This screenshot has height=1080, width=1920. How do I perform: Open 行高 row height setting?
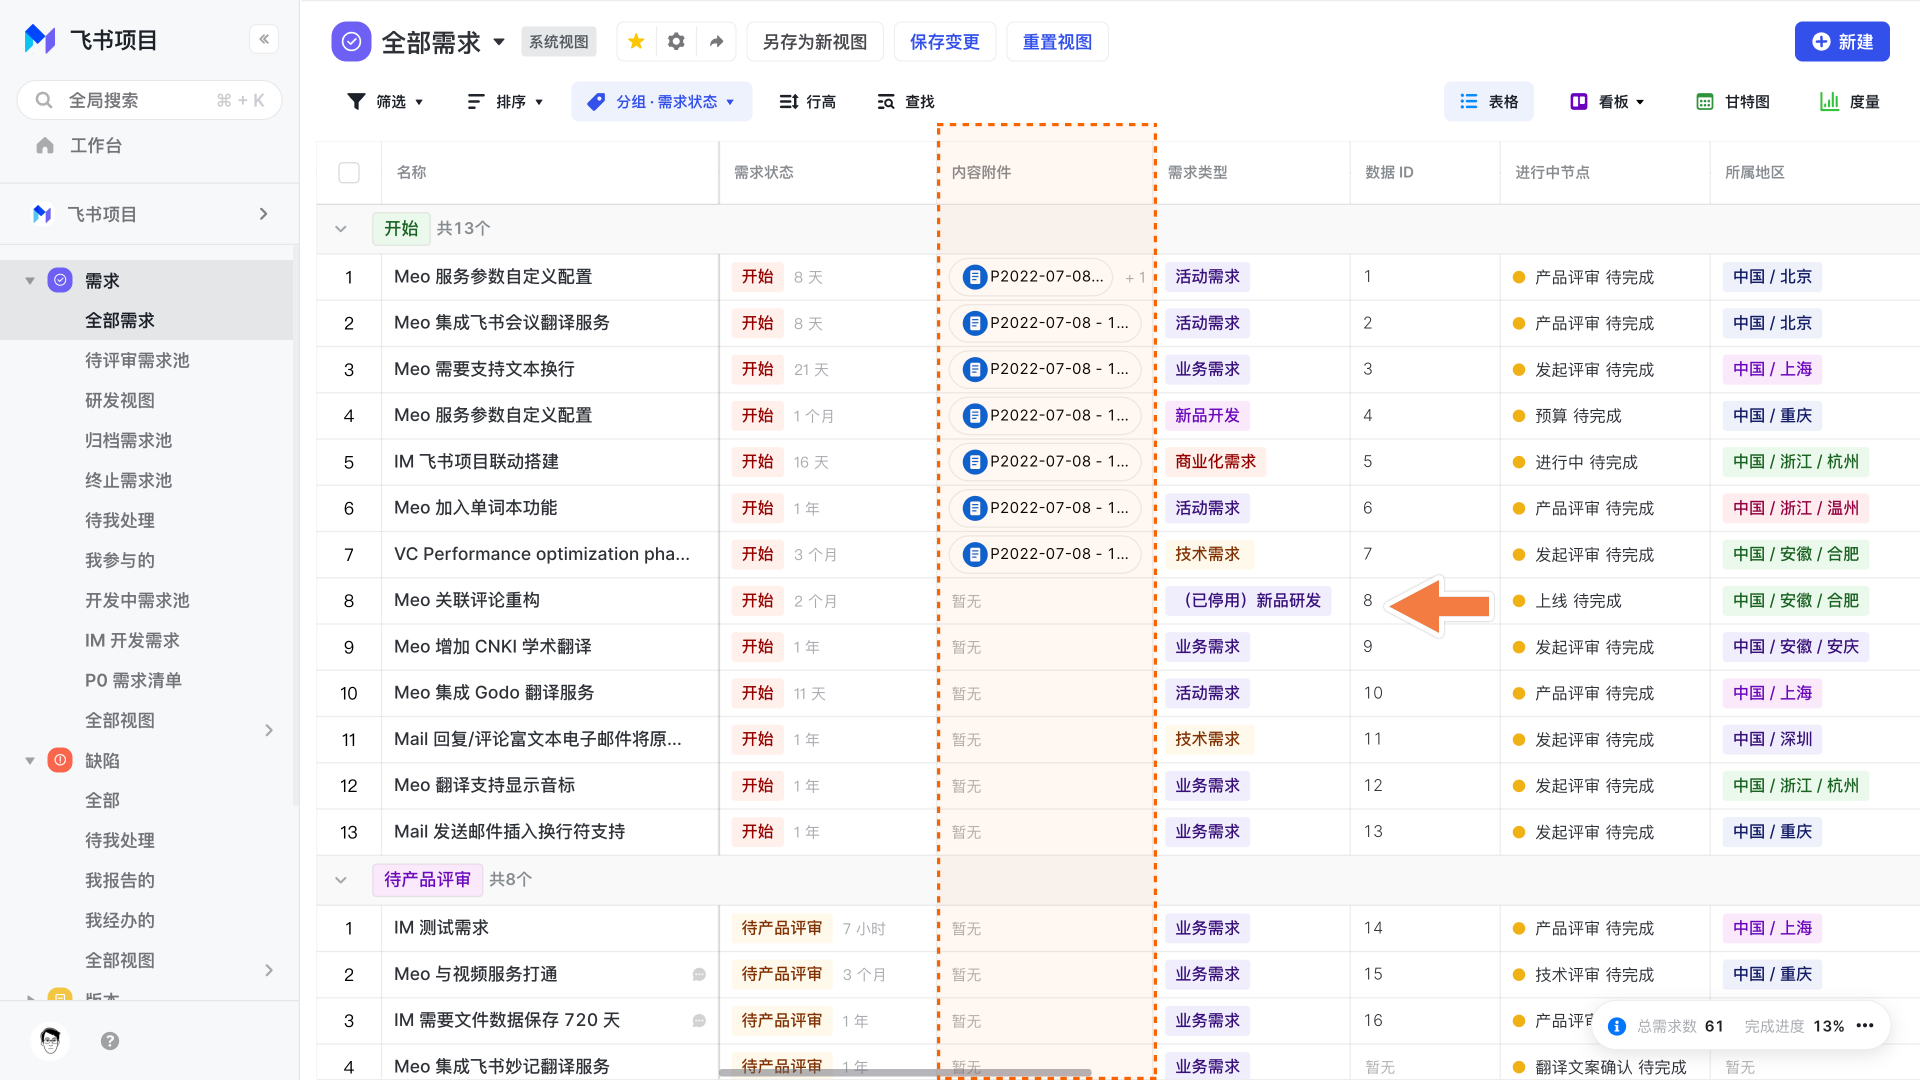click(x=808, y=101)
